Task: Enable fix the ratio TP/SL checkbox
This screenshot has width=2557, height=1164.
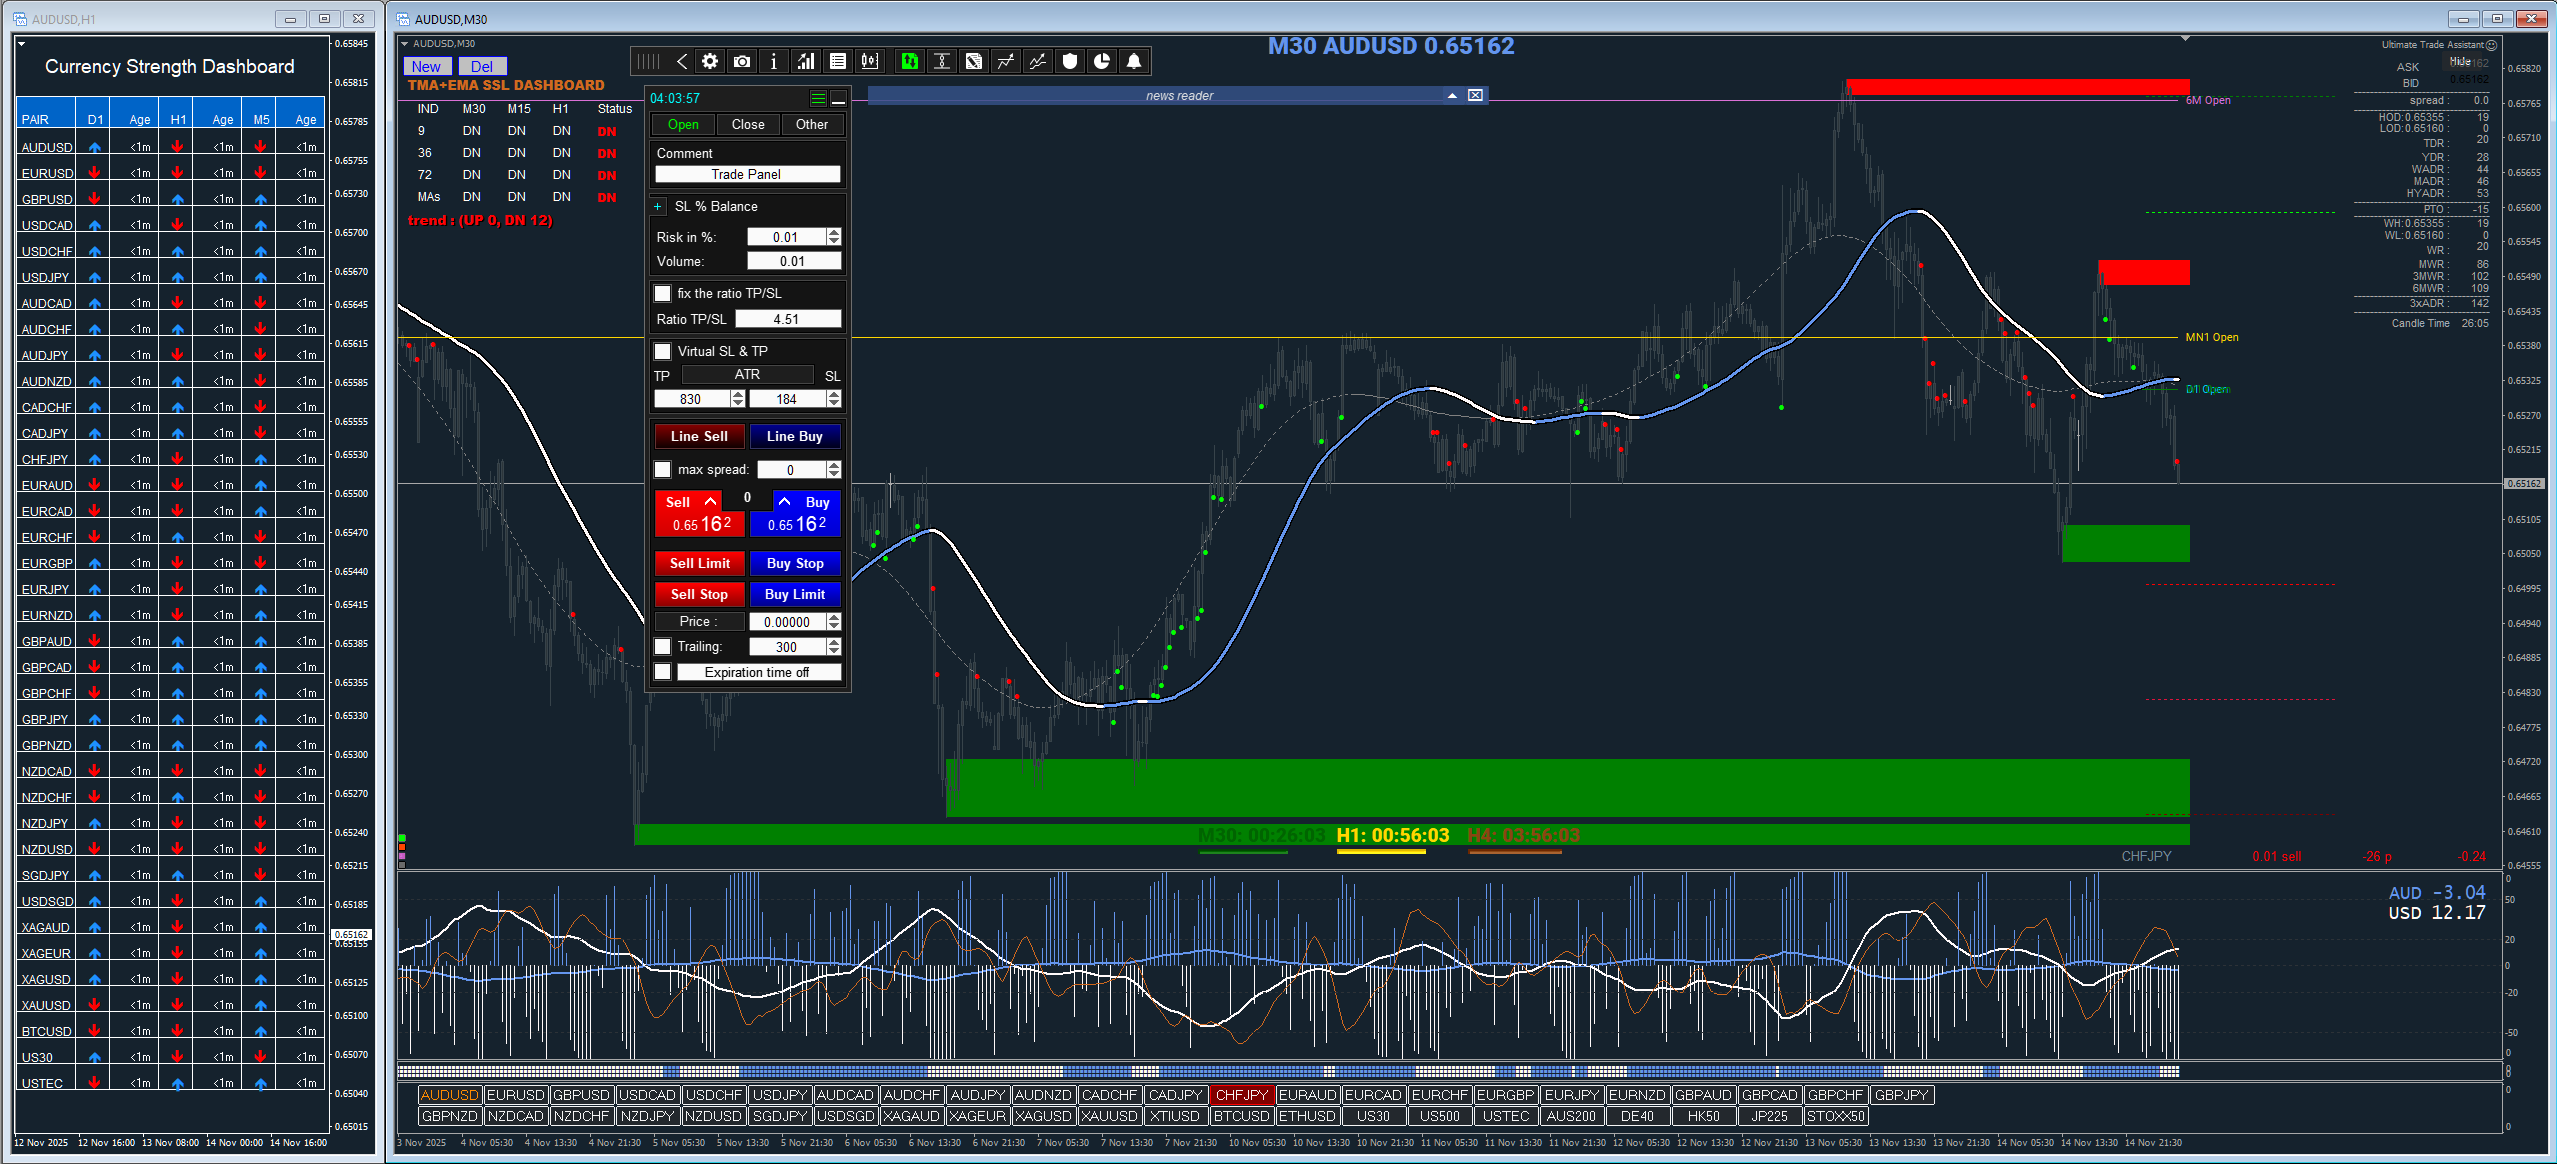Action: click(662, 294)
